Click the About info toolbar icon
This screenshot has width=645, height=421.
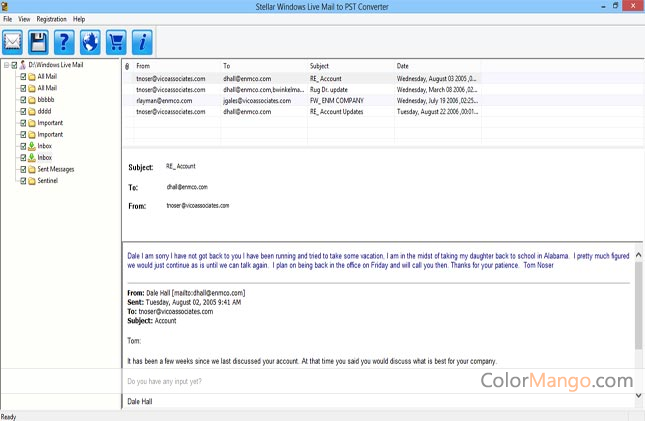pyautogui.click(x=142, y=42)
